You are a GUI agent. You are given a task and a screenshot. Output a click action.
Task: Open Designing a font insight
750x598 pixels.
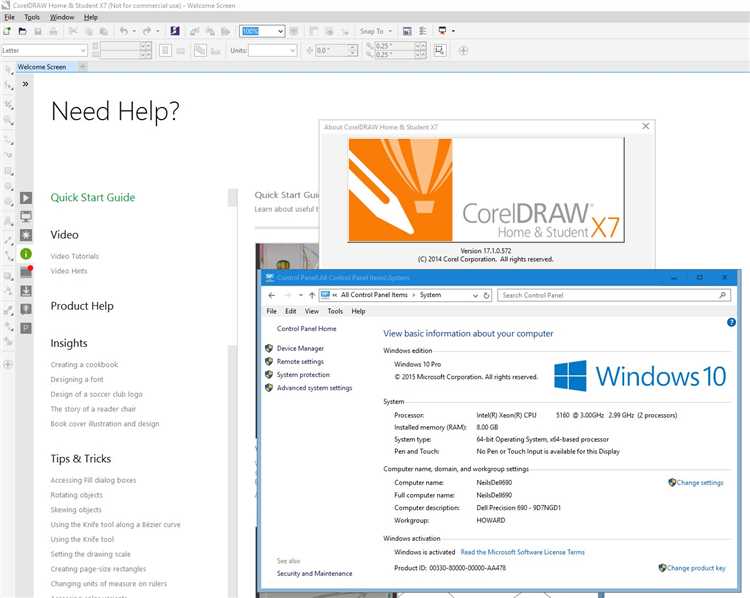(x=77, y=379)
